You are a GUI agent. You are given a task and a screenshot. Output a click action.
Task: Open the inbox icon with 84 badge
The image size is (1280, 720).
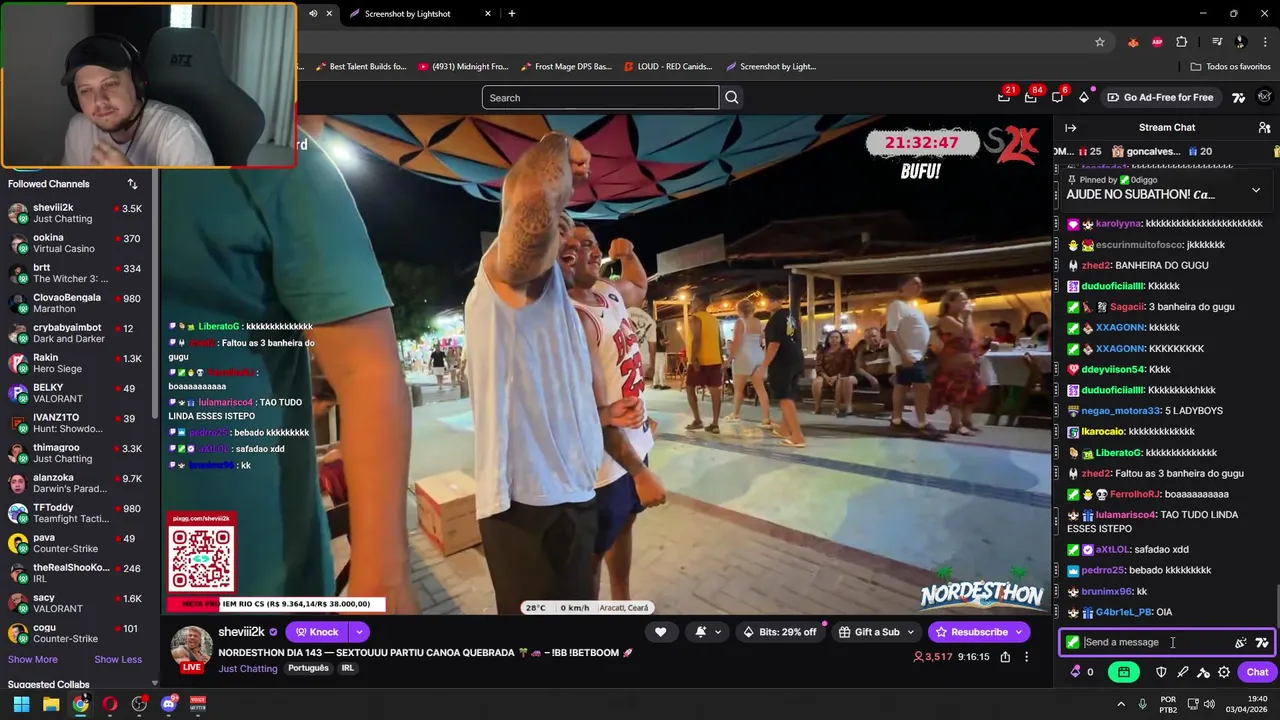[x=1031, y=97]
